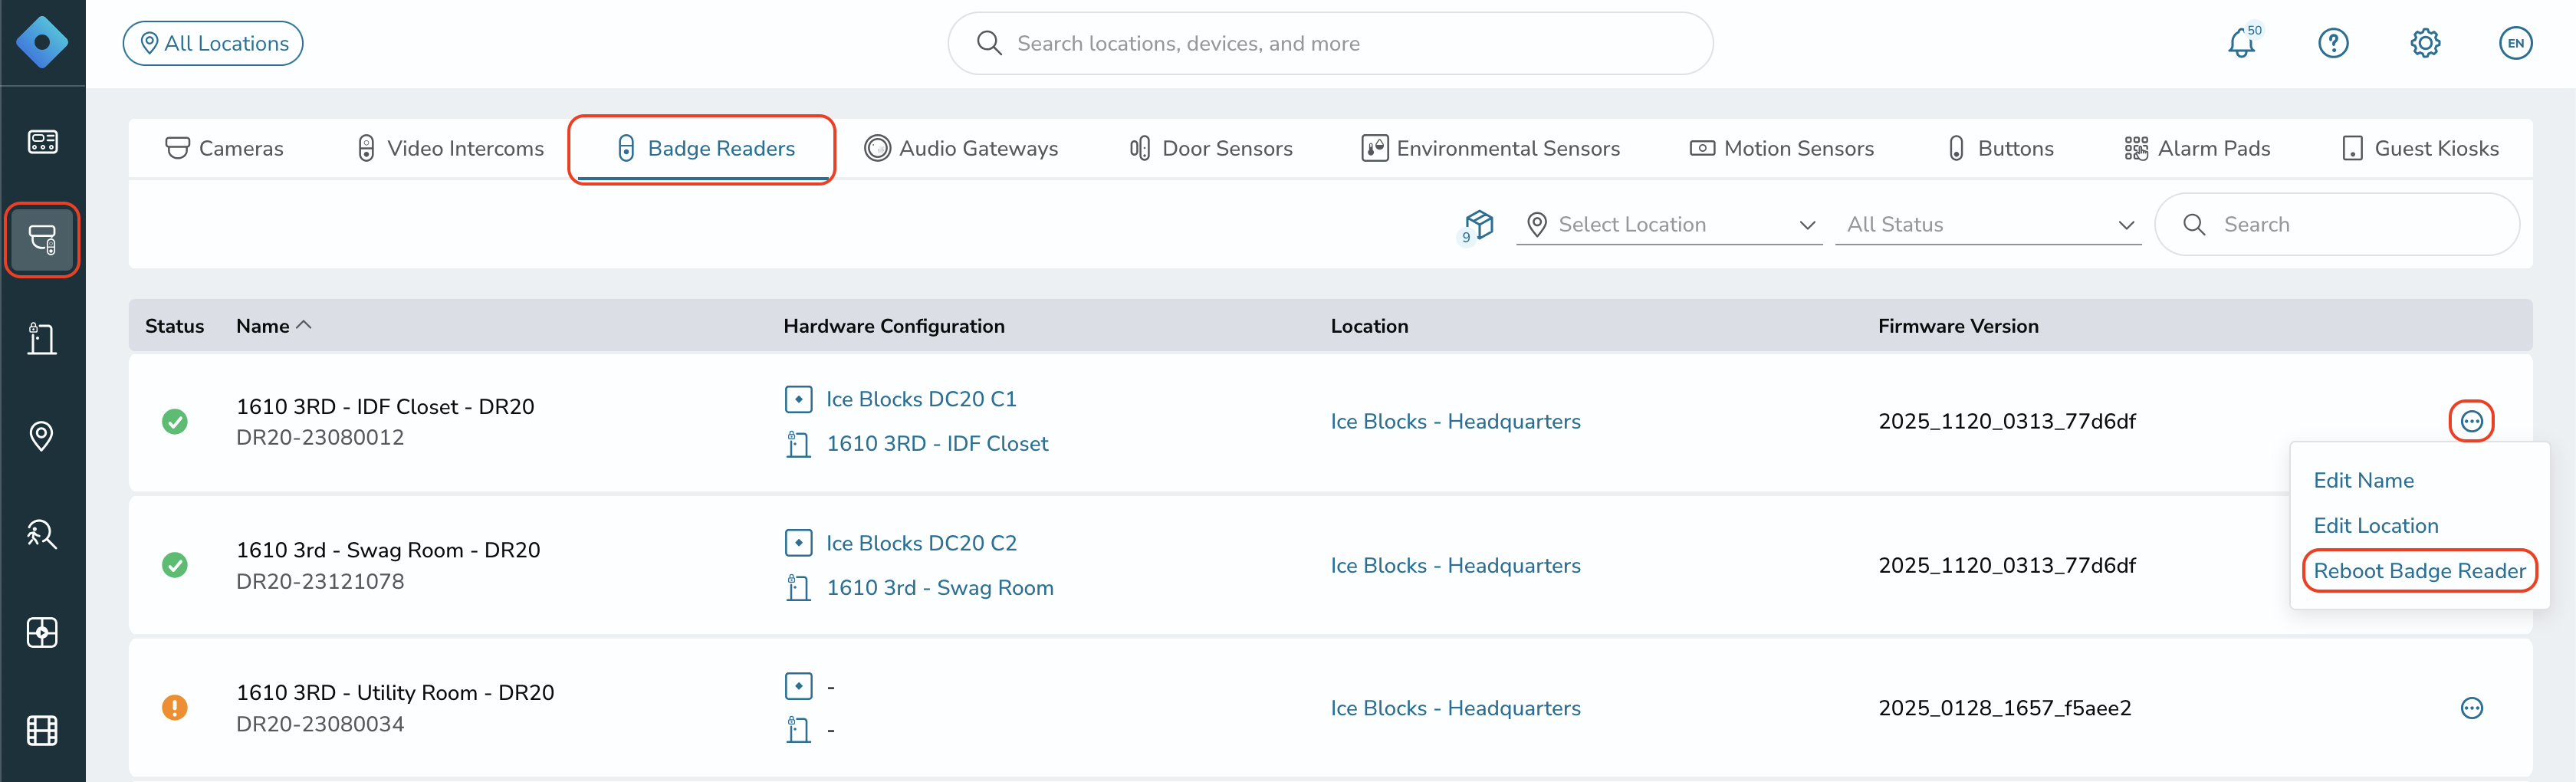Switch to the Guest Kiosks tab
The width and height of the screenshot is (2576, 782).
tap(2420, 148)
